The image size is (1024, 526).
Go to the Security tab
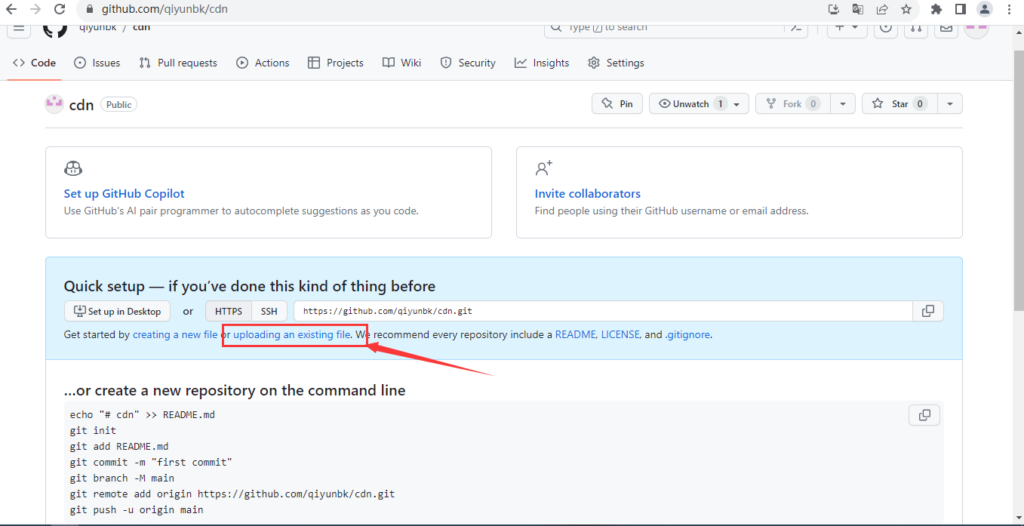(x=468, y=63)
